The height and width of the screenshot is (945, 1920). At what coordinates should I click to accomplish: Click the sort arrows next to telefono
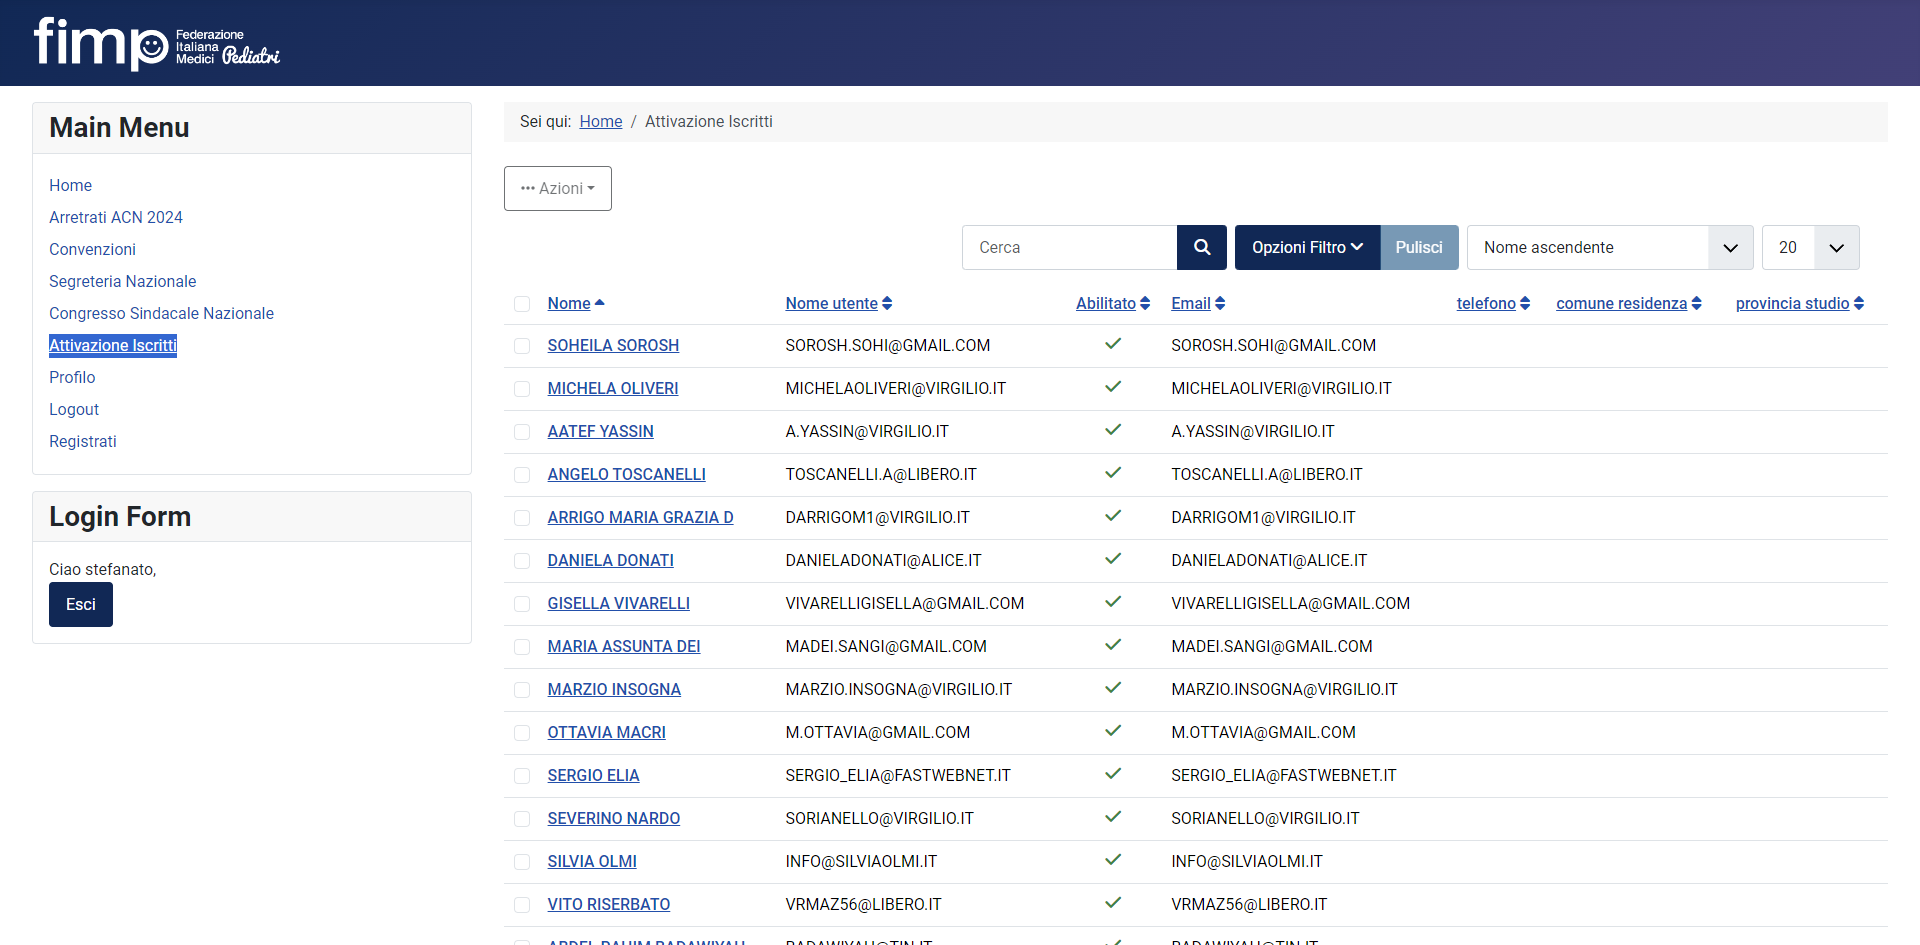1525,303
